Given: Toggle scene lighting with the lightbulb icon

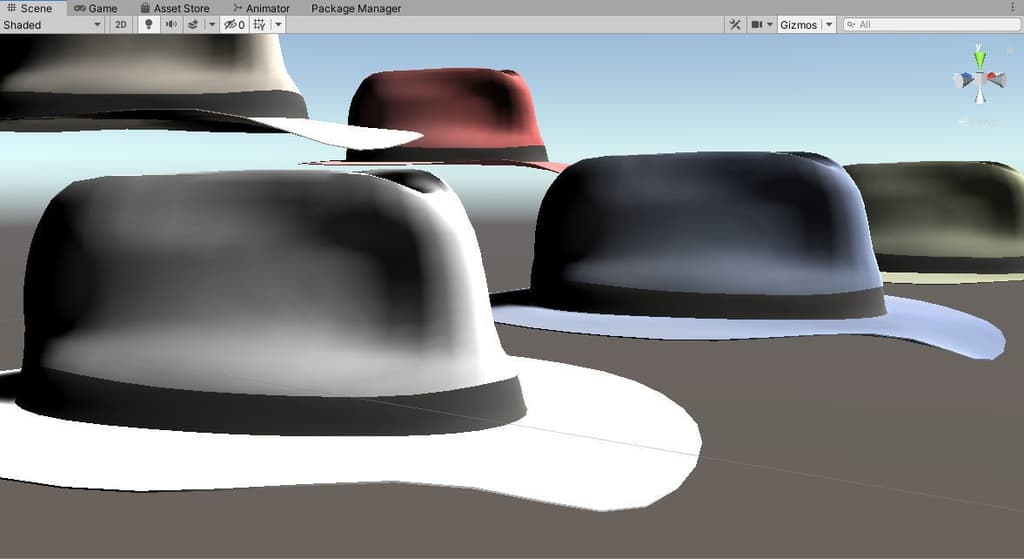Looking at the screenshot, I should [x=149, y=25].
